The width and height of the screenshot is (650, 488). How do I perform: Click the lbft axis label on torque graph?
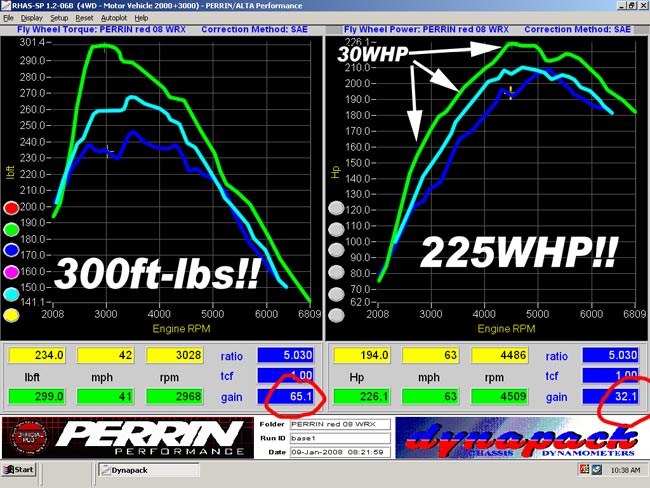10,172
